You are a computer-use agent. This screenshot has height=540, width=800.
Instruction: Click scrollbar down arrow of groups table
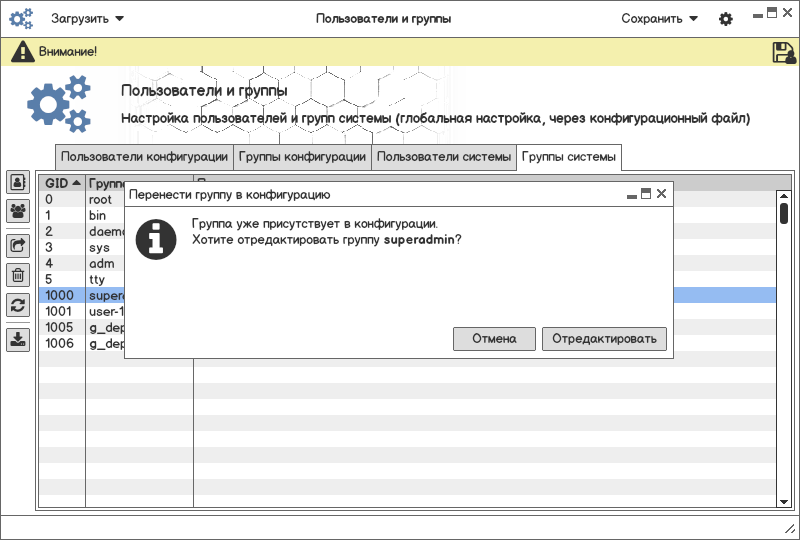784,502
